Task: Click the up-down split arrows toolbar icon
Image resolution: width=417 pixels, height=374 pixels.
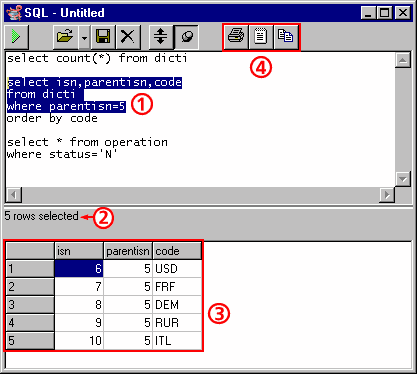Action: pos(161,36)
